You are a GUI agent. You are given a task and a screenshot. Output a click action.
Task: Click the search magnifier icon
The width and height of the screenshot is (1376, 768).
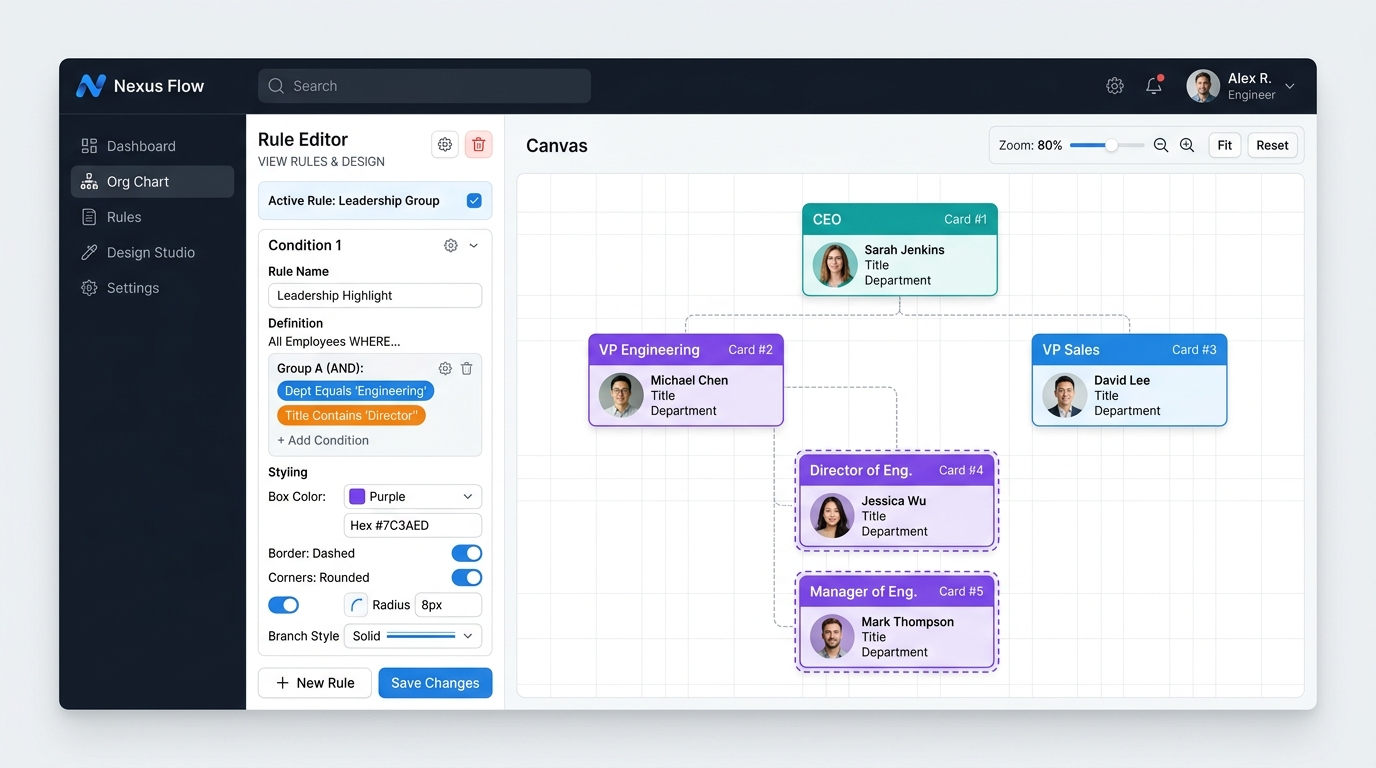tap(277, 86)
